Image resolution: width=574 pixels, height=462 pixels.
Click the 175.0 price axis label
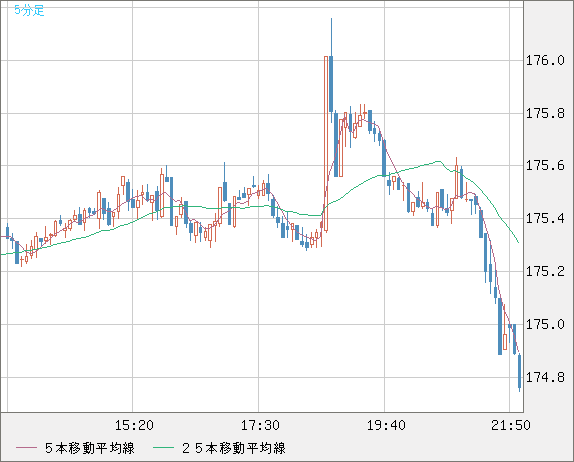545,324
